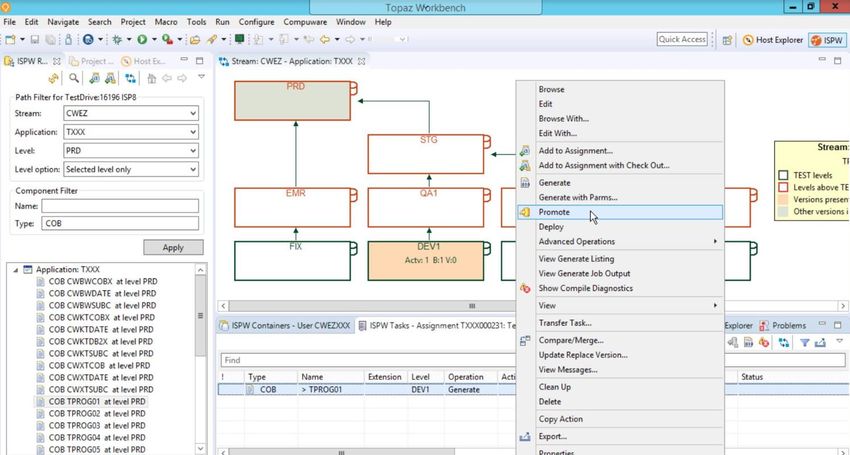The image size is (850, 455).
Task: Click the PRD level box in stream diagram
Action: [292, 101]
